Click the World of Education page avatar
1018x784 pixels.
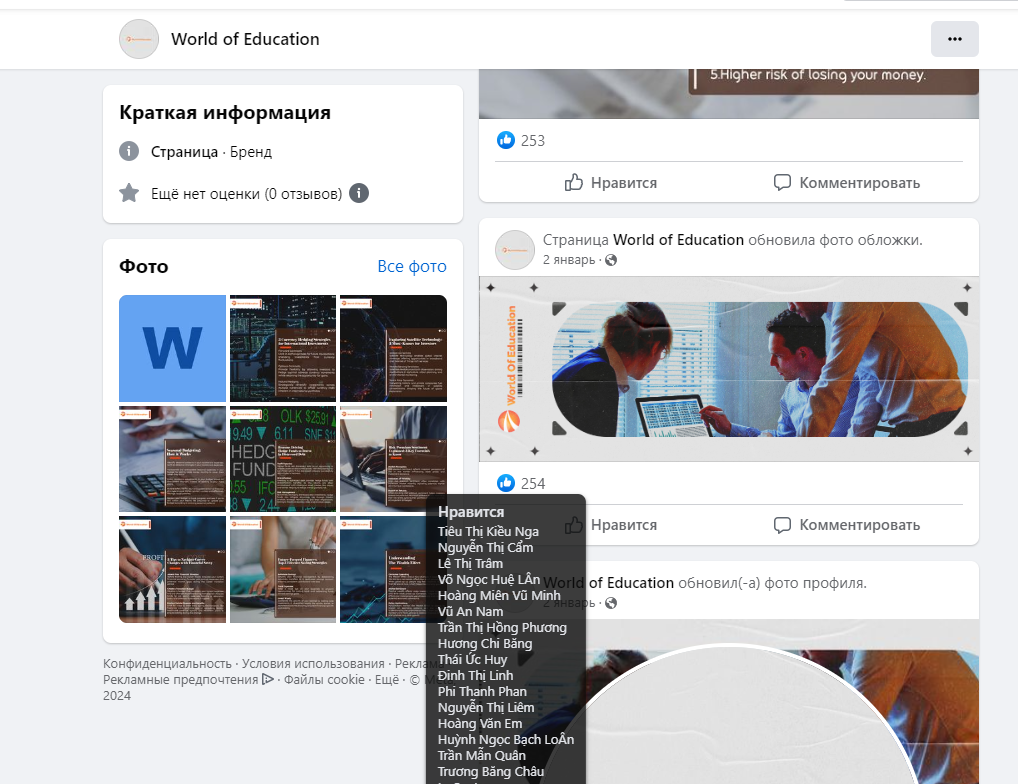(139, 39)
